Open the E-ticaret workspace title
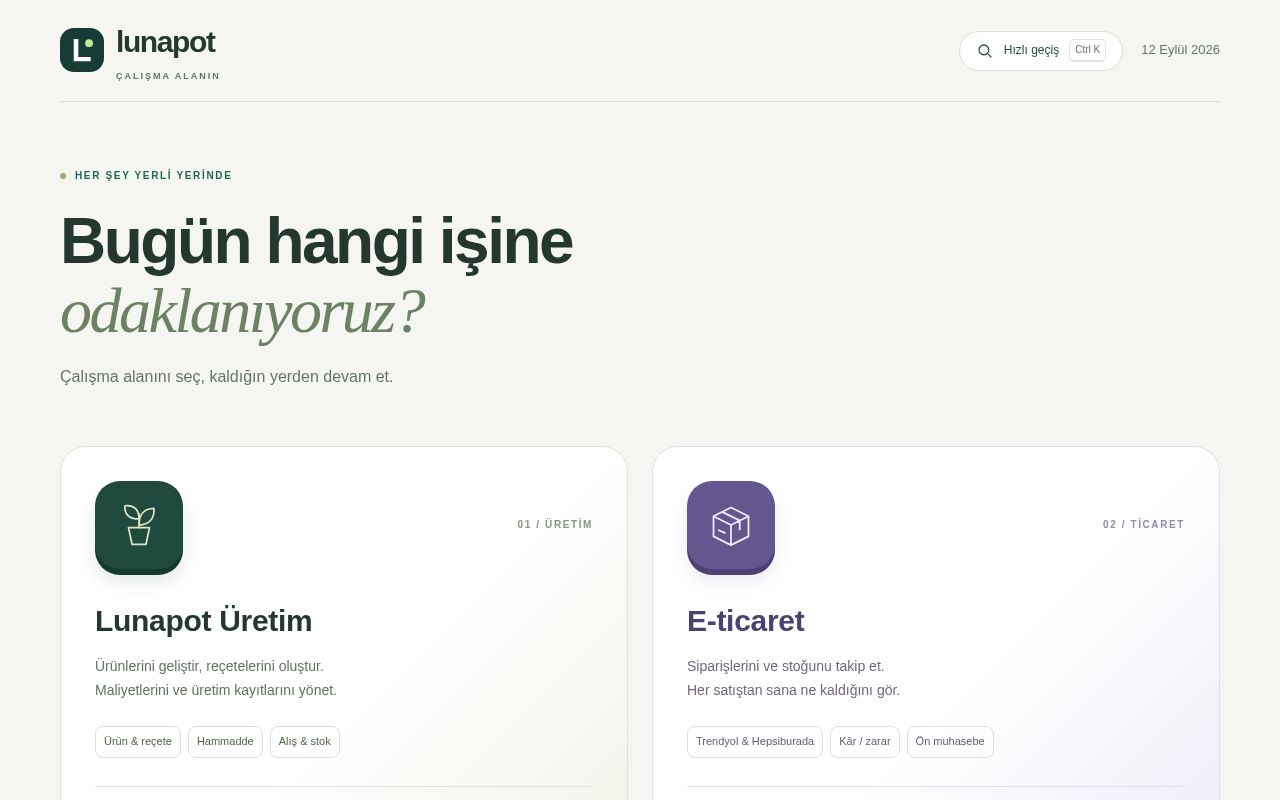1280x800 pixels. pyautogui.click(x=746, y=621)
